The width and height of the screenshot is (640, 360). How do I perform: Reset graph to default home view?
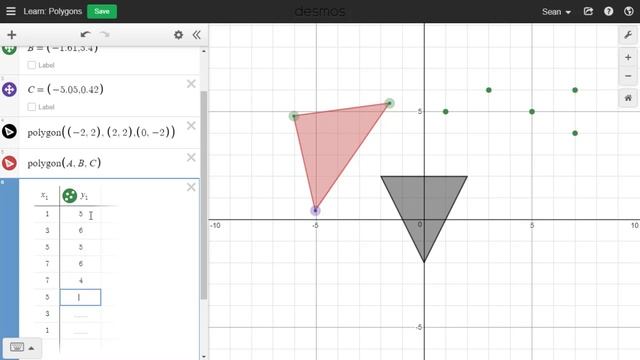click(x=628, y=98)
